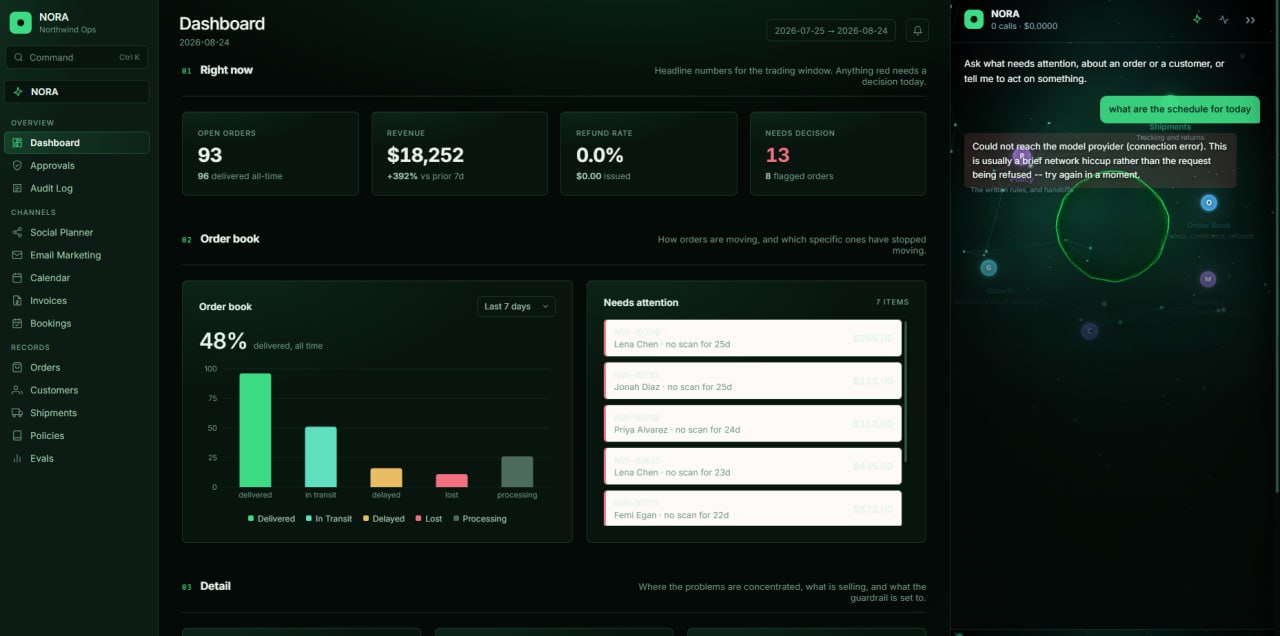1280x636 pixels.
Task: Select the green sparkle icon in NORA panel header
Action: [1197, 19]
